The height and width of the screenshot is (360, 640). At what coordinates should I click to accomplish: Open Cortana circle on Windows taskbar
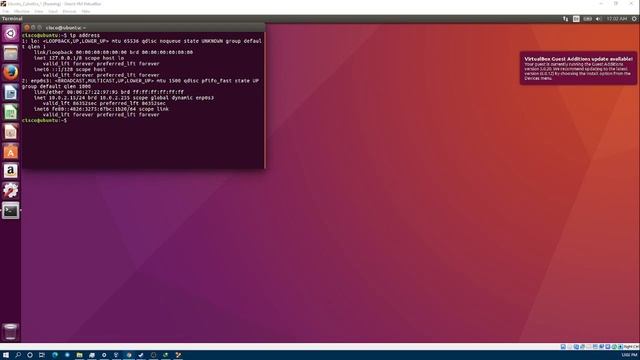tap(30, 355)
